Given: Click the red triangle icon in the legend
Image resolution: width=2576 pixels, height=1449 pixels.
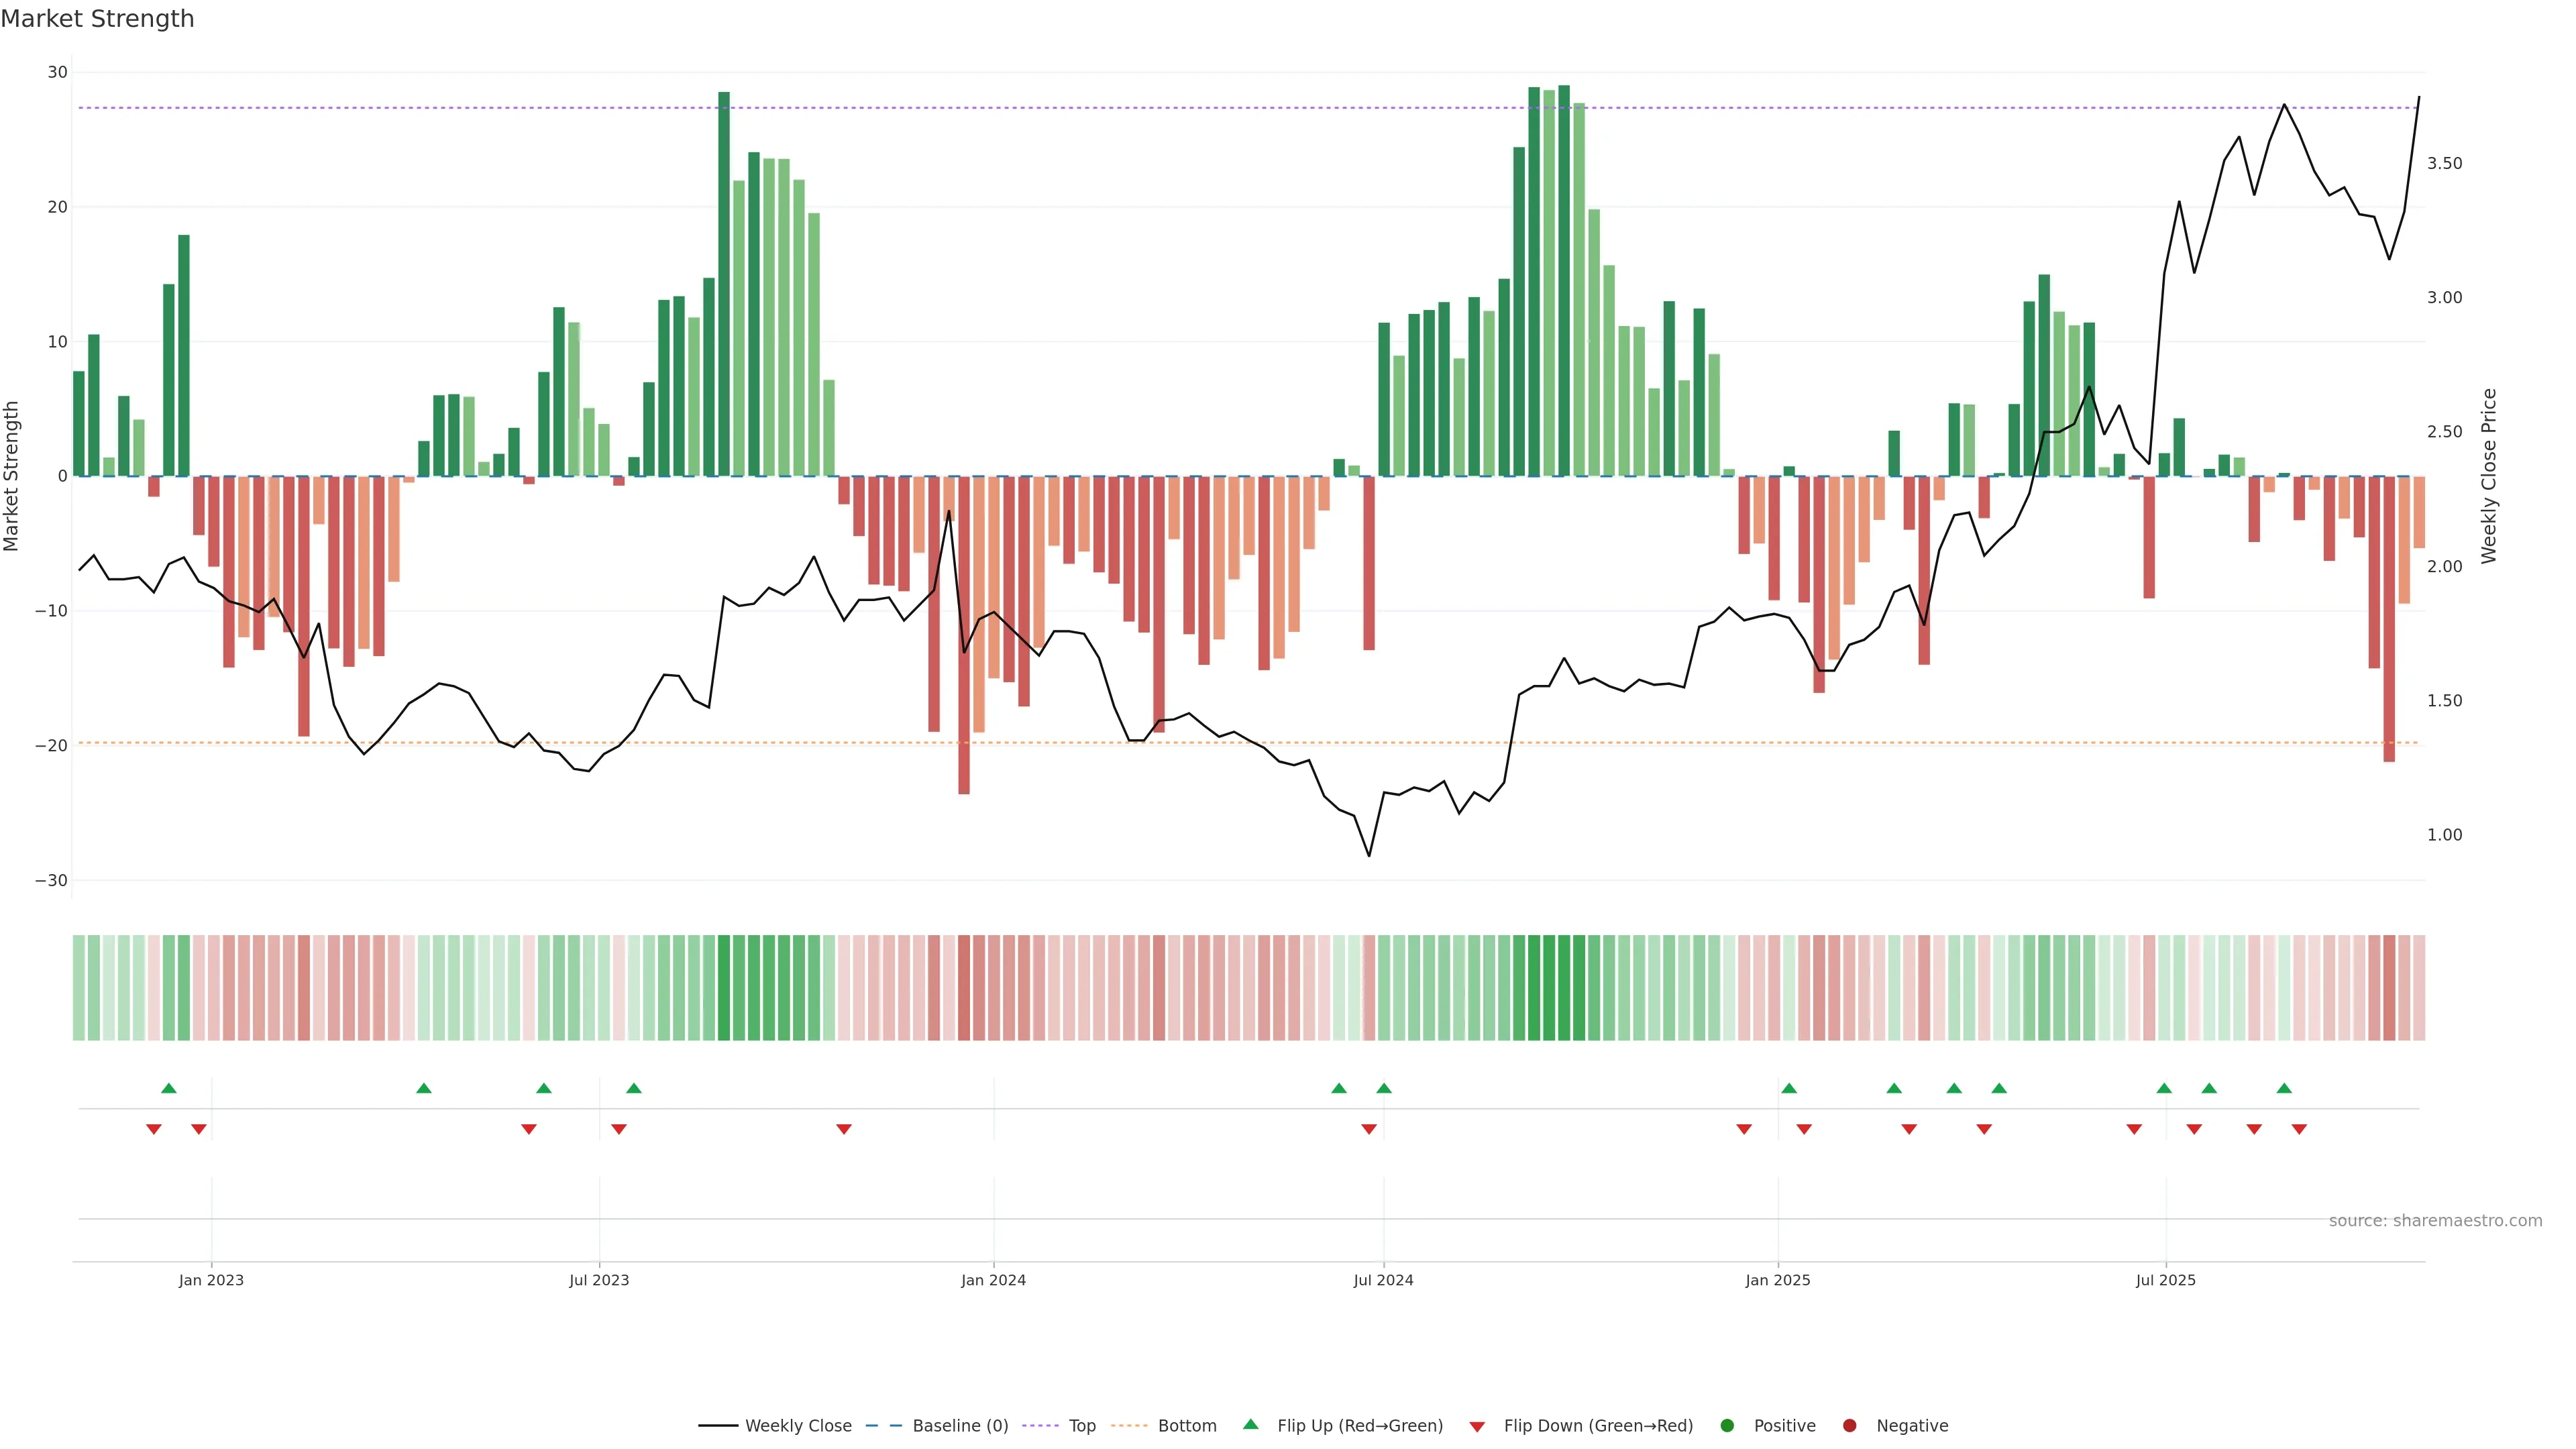Looking at the screenshot, I should 1477,1426.
